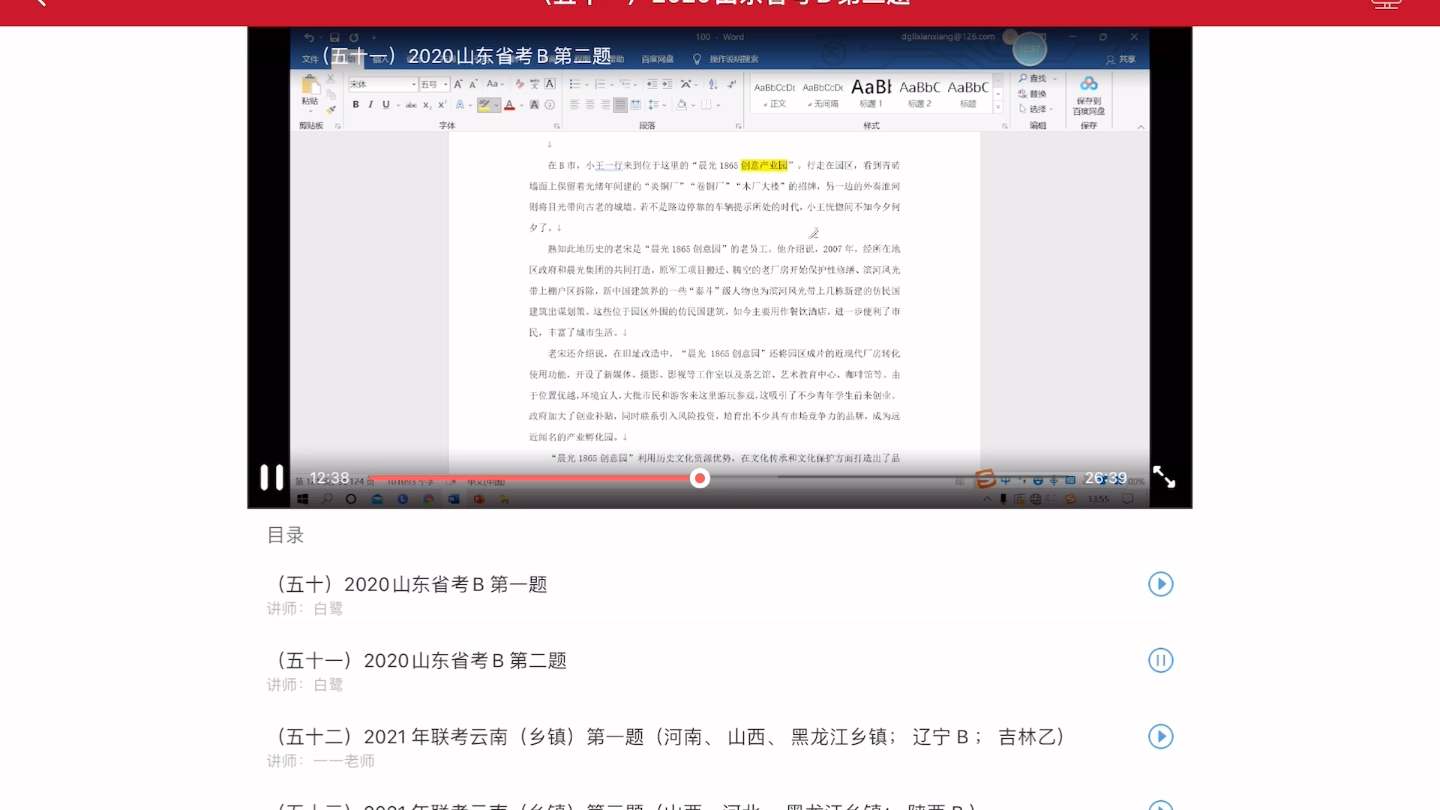Open the 宋体 font name dropdown
Viewport: 1440px width, 810px height.
click(414, 84)
